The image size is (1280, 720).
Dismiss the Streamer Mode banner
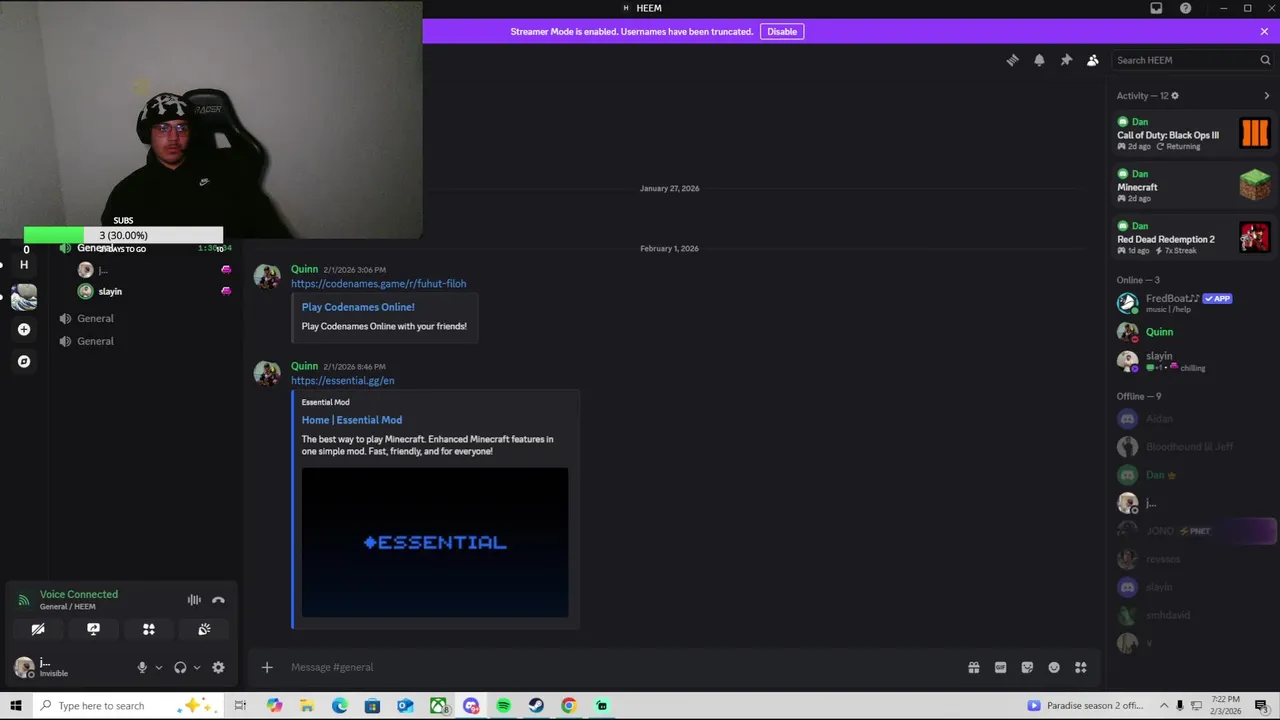click(1264, 31)
